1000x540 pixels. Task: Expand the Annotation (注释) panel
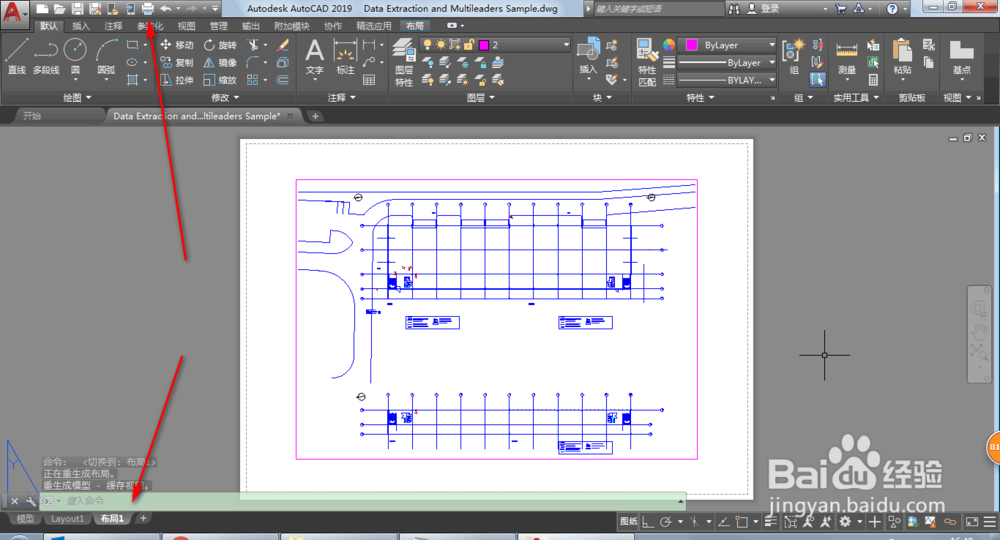point(341,98)
